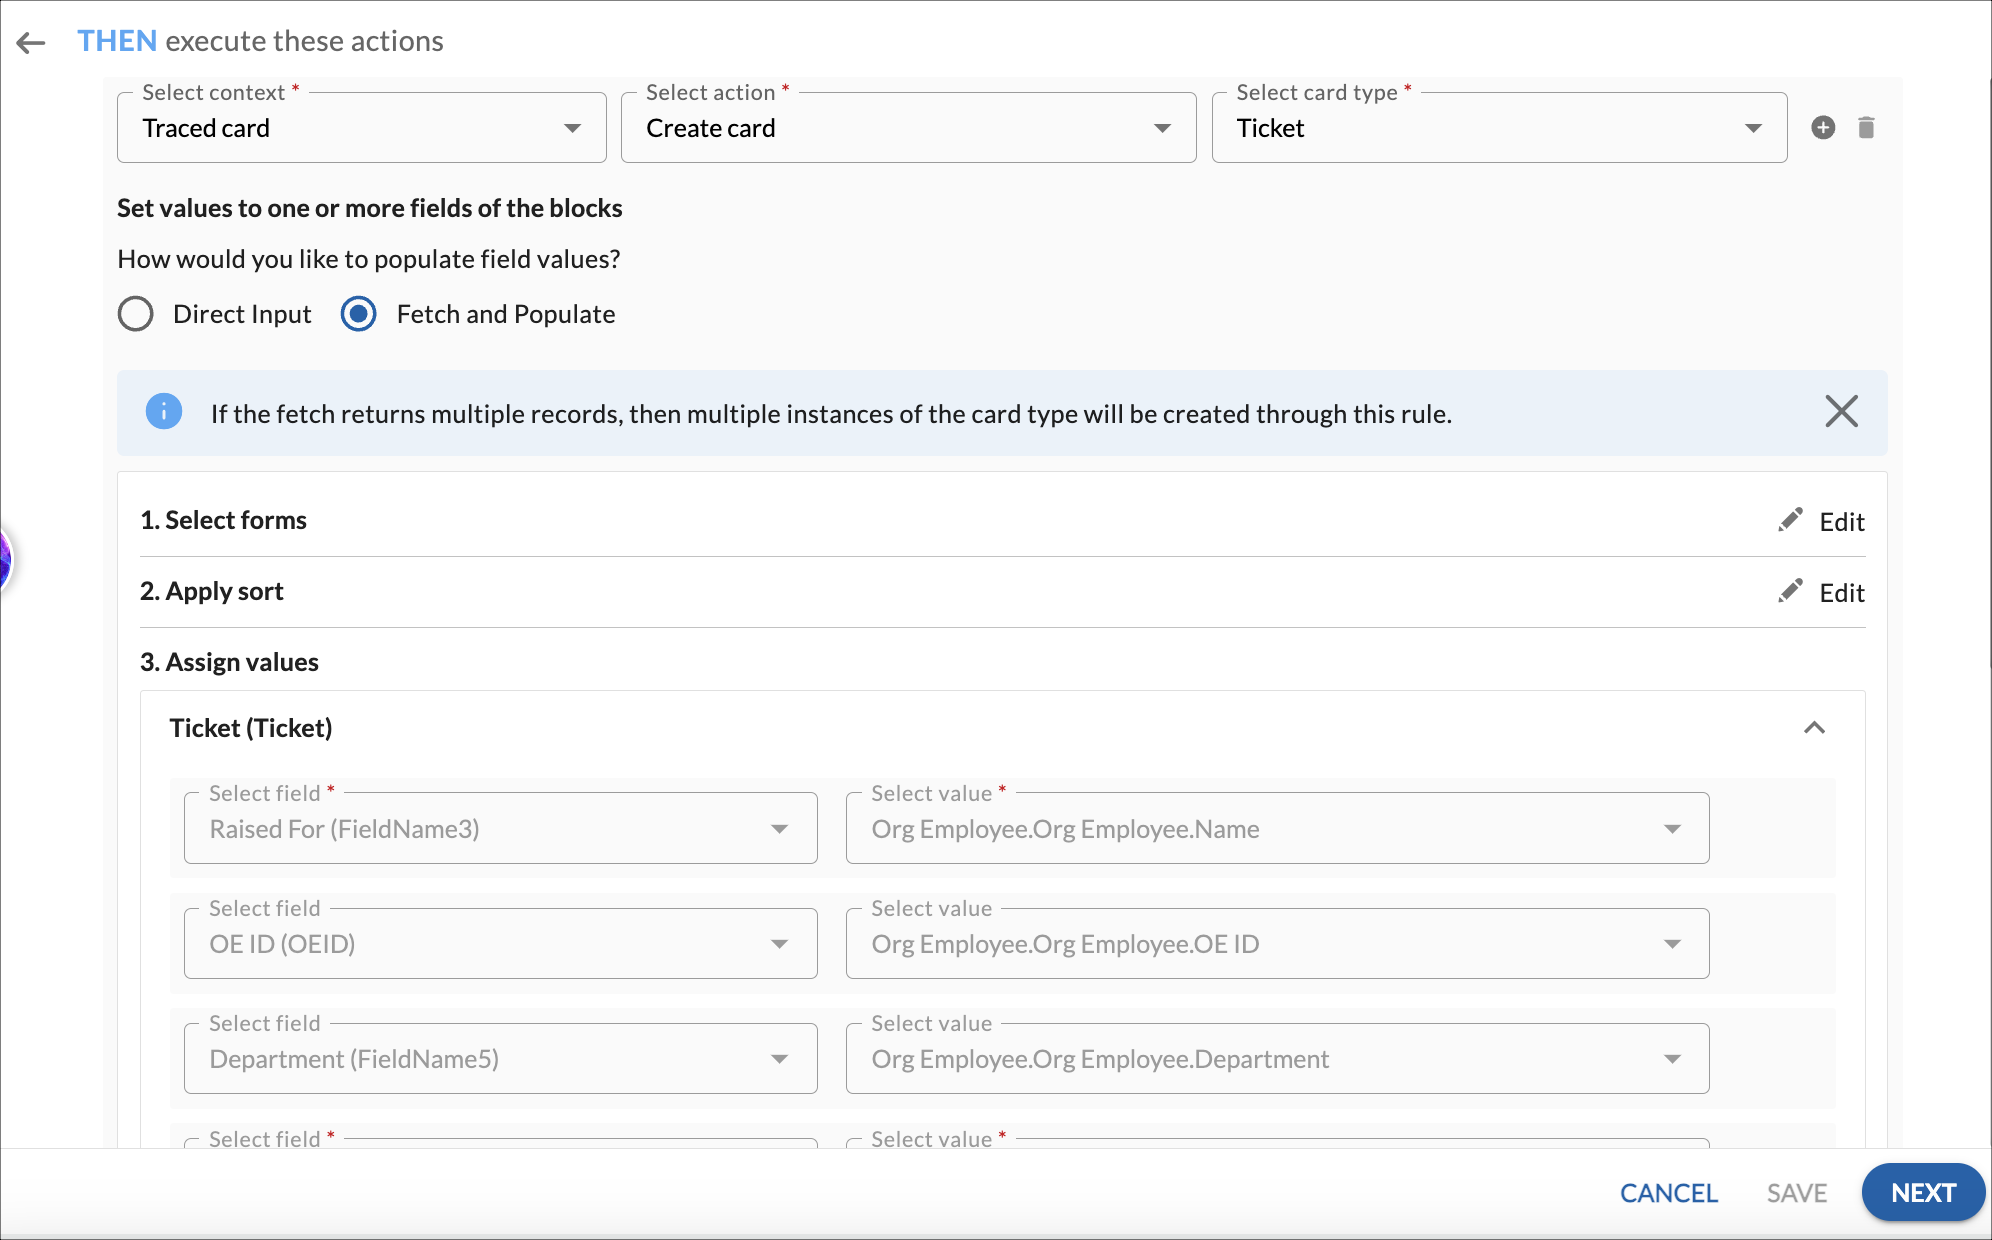Dismiss the info banner with X
Screen dimensions: 1992x1240
1841,412
